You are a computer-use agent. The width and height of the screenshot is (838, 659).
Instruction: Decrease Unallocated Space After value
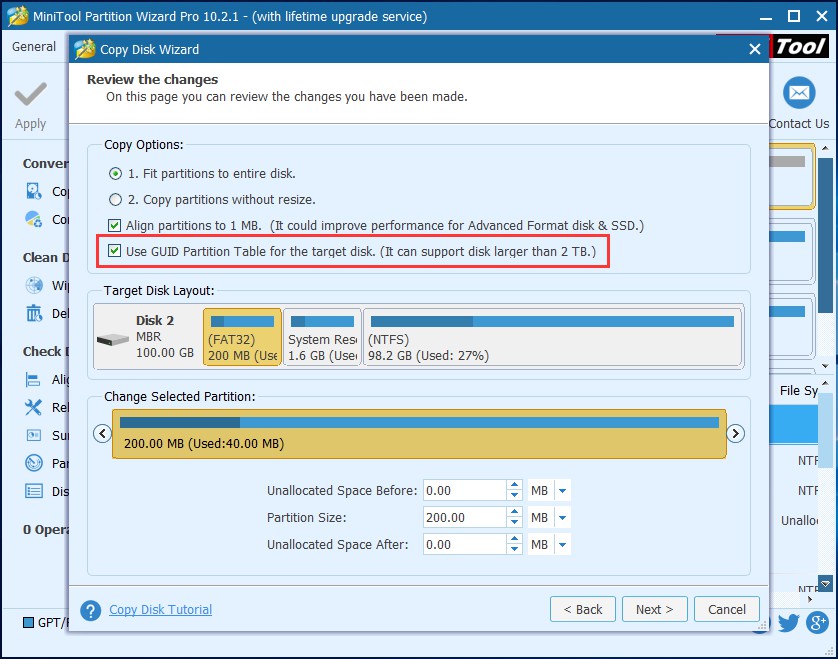pyautogui.click(x=514, y=549)
